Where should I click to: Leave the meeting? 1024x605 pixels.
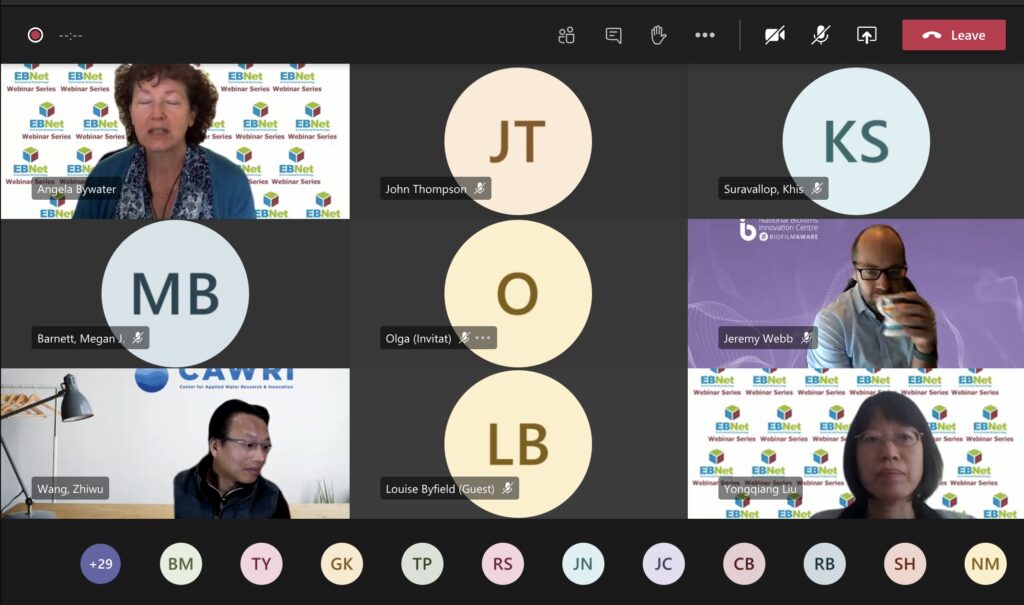[953, 35]
